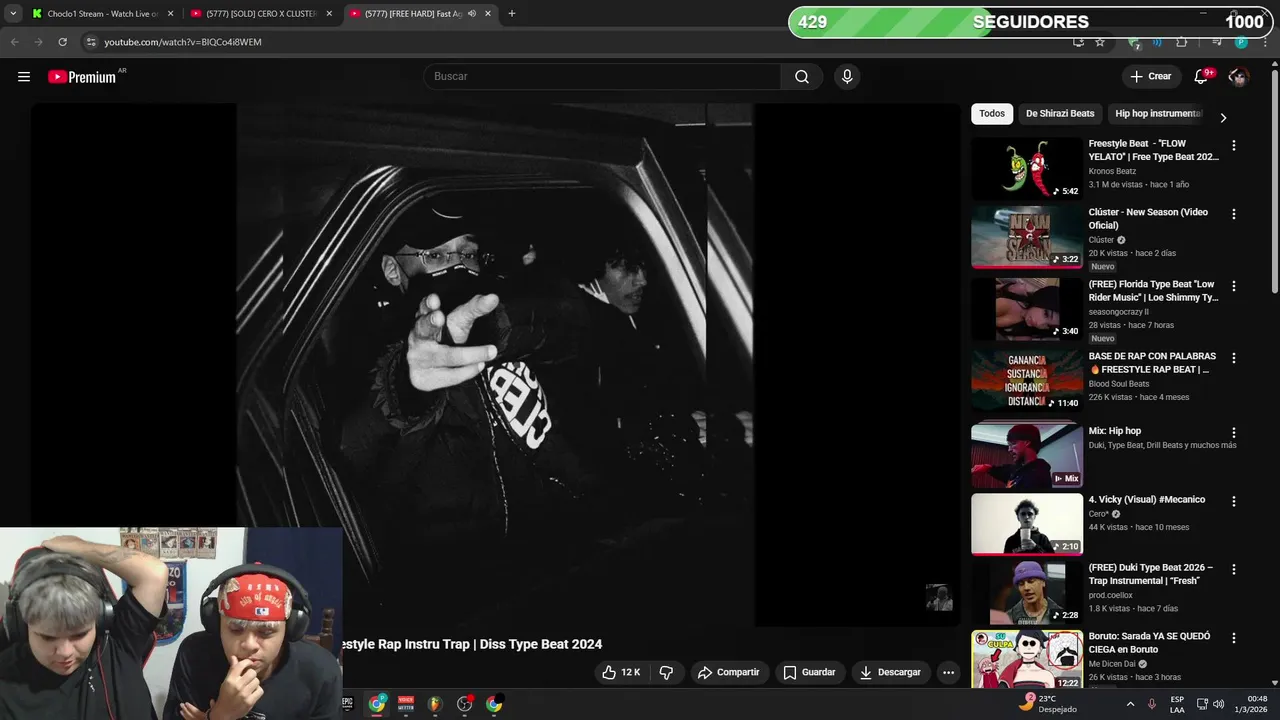
Task: Open options for FLOW YELATO video
Action: [x=1233, y=146]
